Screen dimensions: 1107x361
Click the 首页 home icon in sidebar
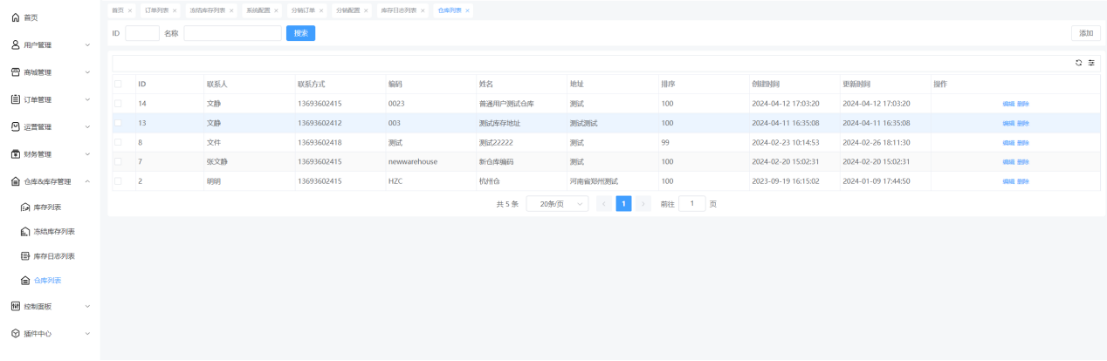click(16, 18)
